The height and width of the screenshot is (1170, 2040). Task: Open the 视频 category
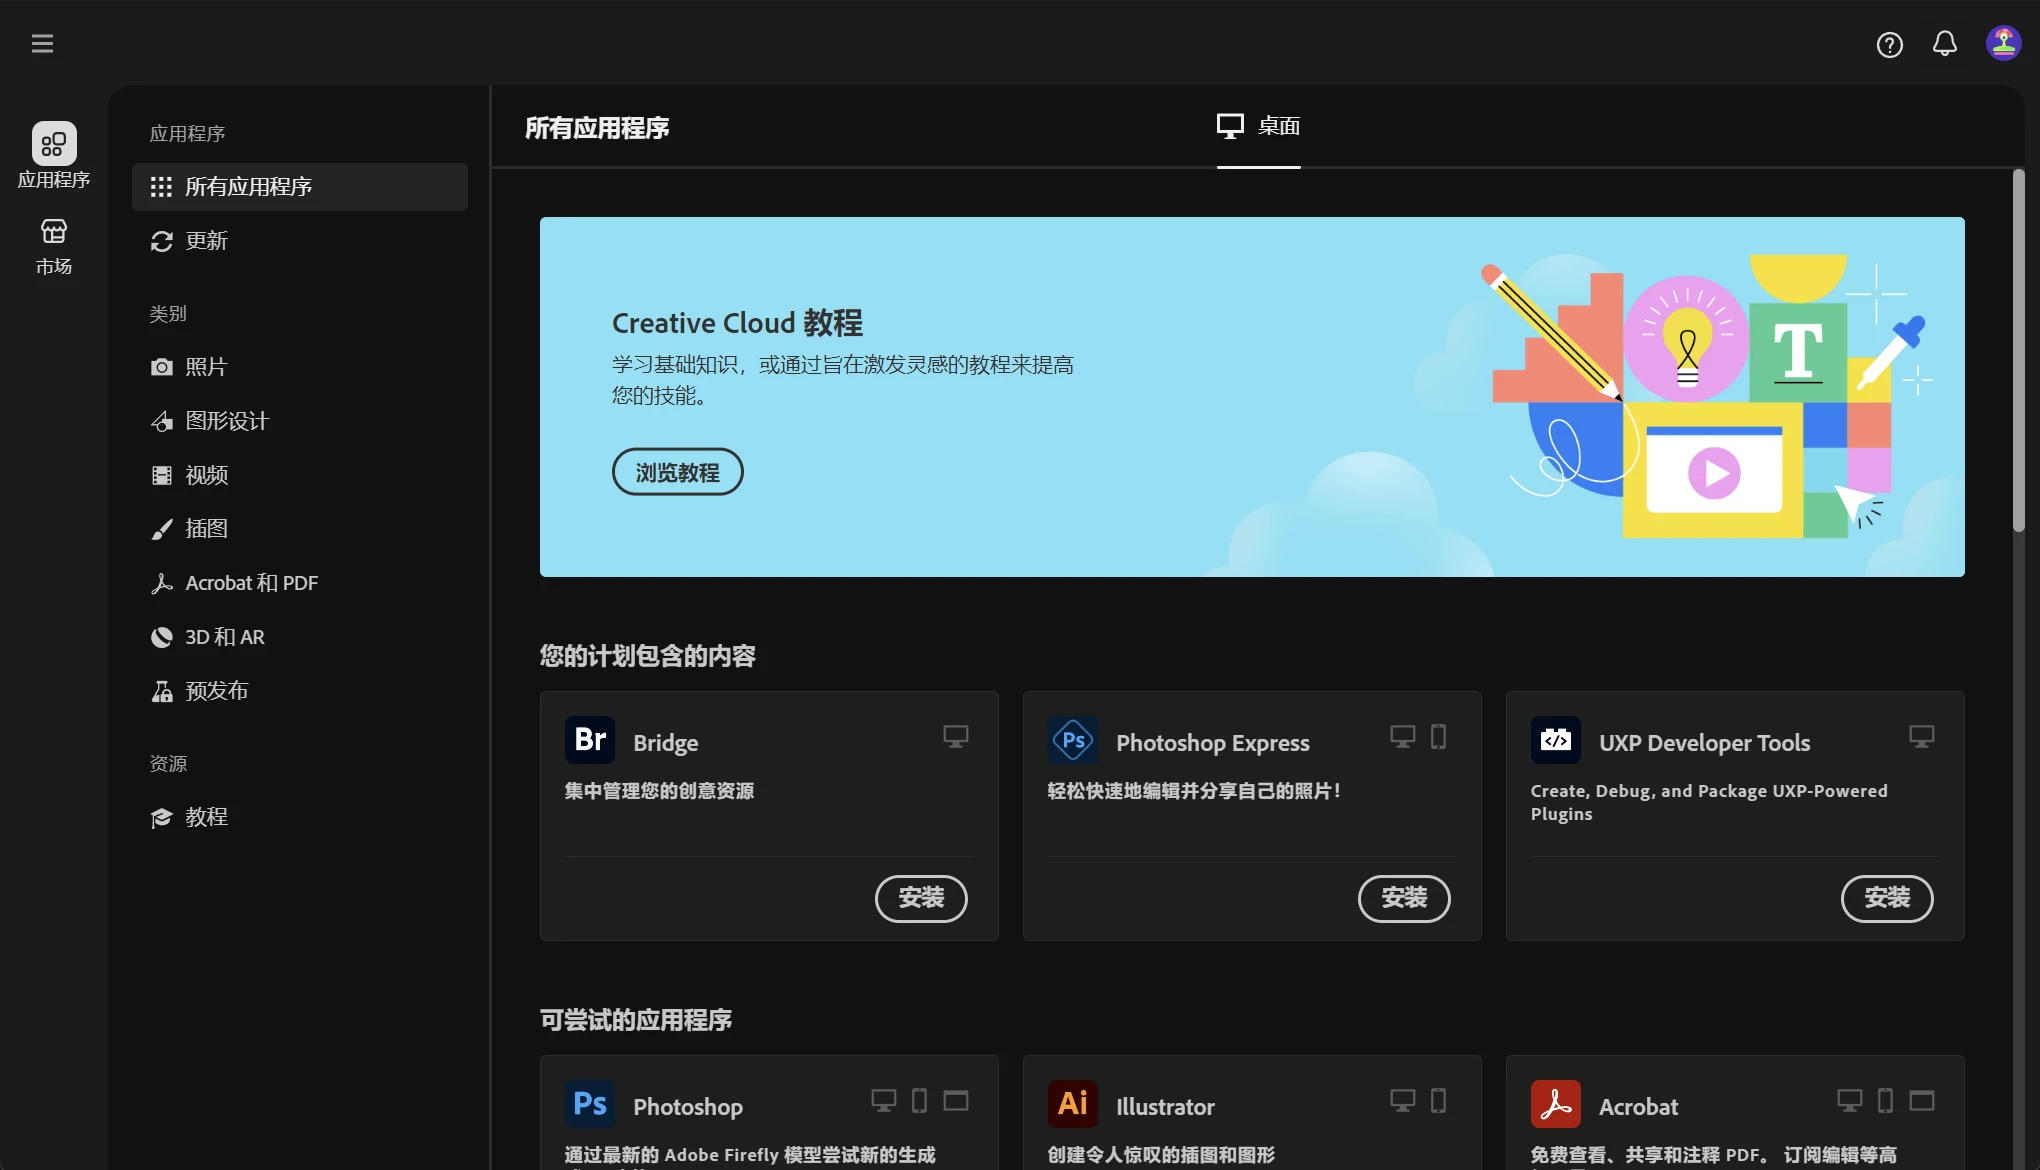(x=206, y=474)
